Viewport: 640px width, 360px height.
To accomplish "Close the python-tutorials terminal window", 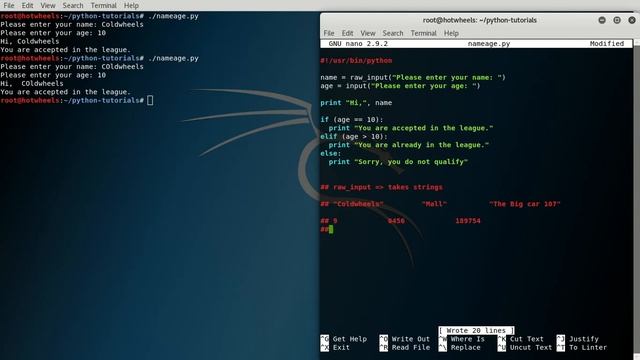I will [632, 20].
